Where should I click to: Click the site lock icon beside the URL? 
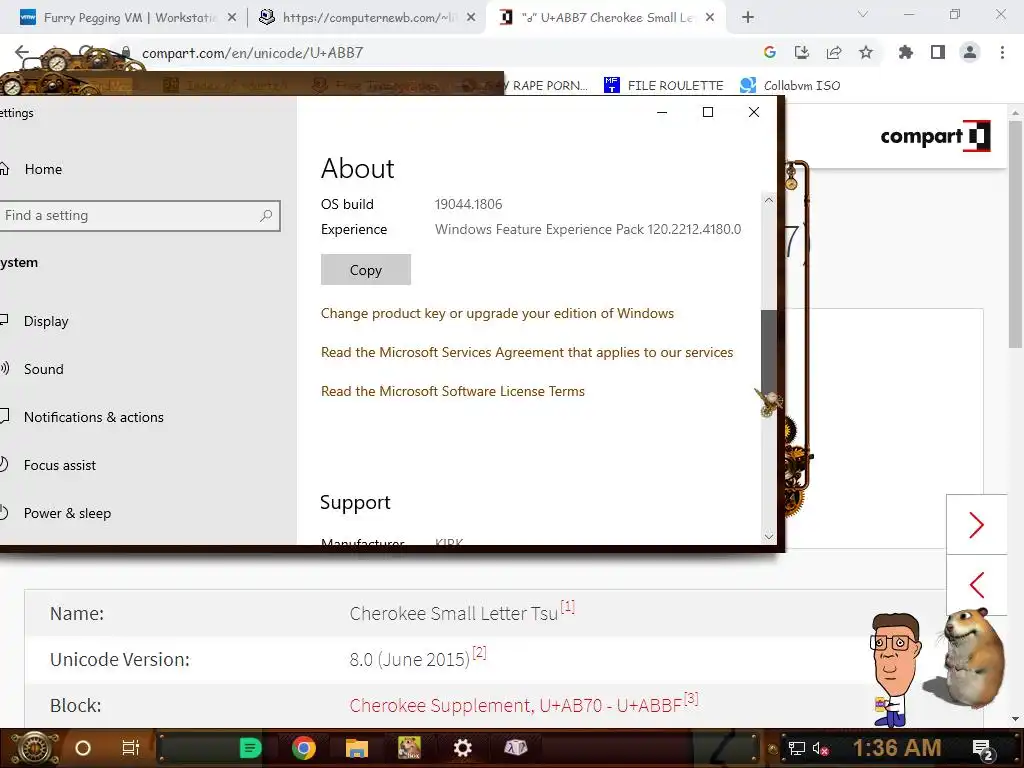click(x=126, y=53)
